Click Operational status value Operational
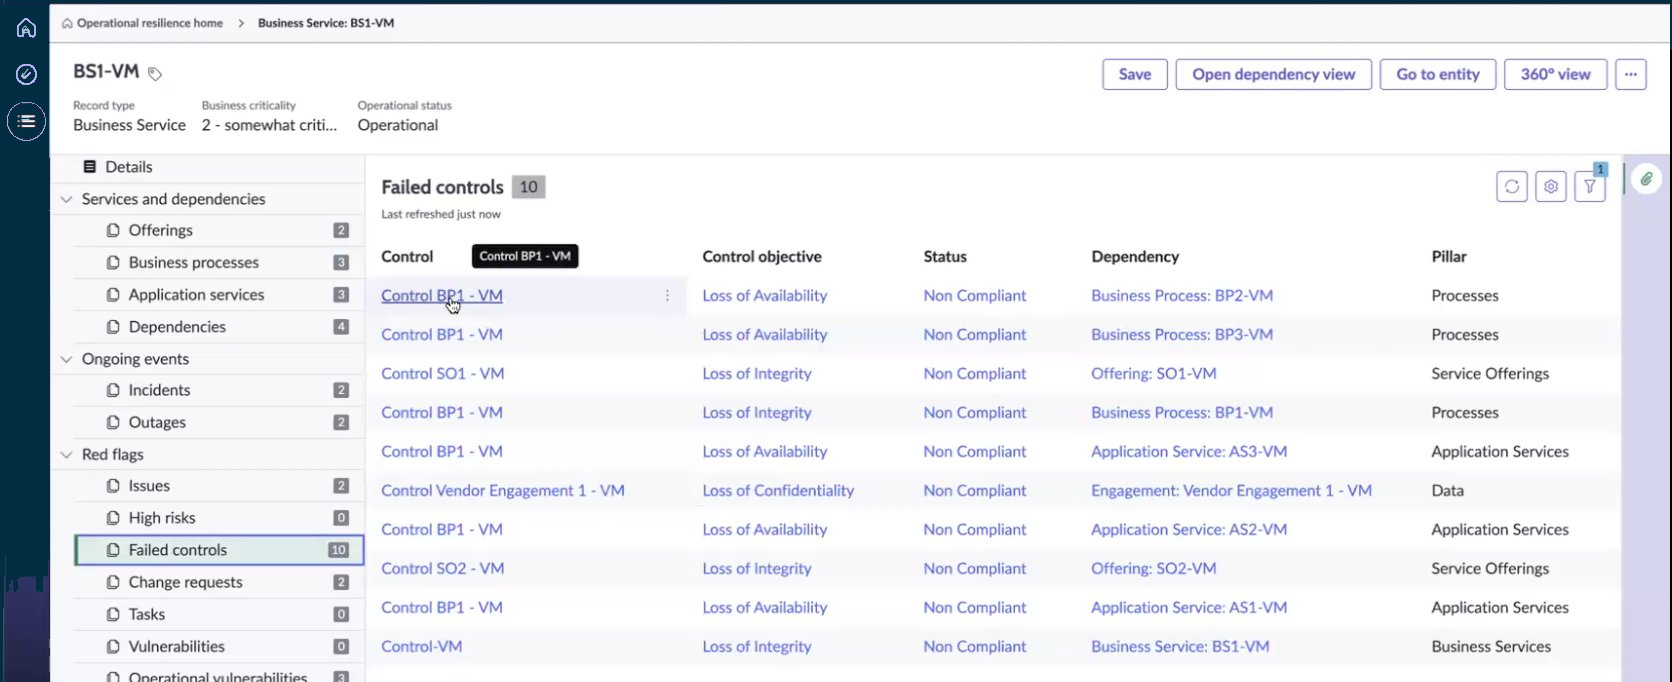Screen dimensions: 1672x682 click(398, 125)
